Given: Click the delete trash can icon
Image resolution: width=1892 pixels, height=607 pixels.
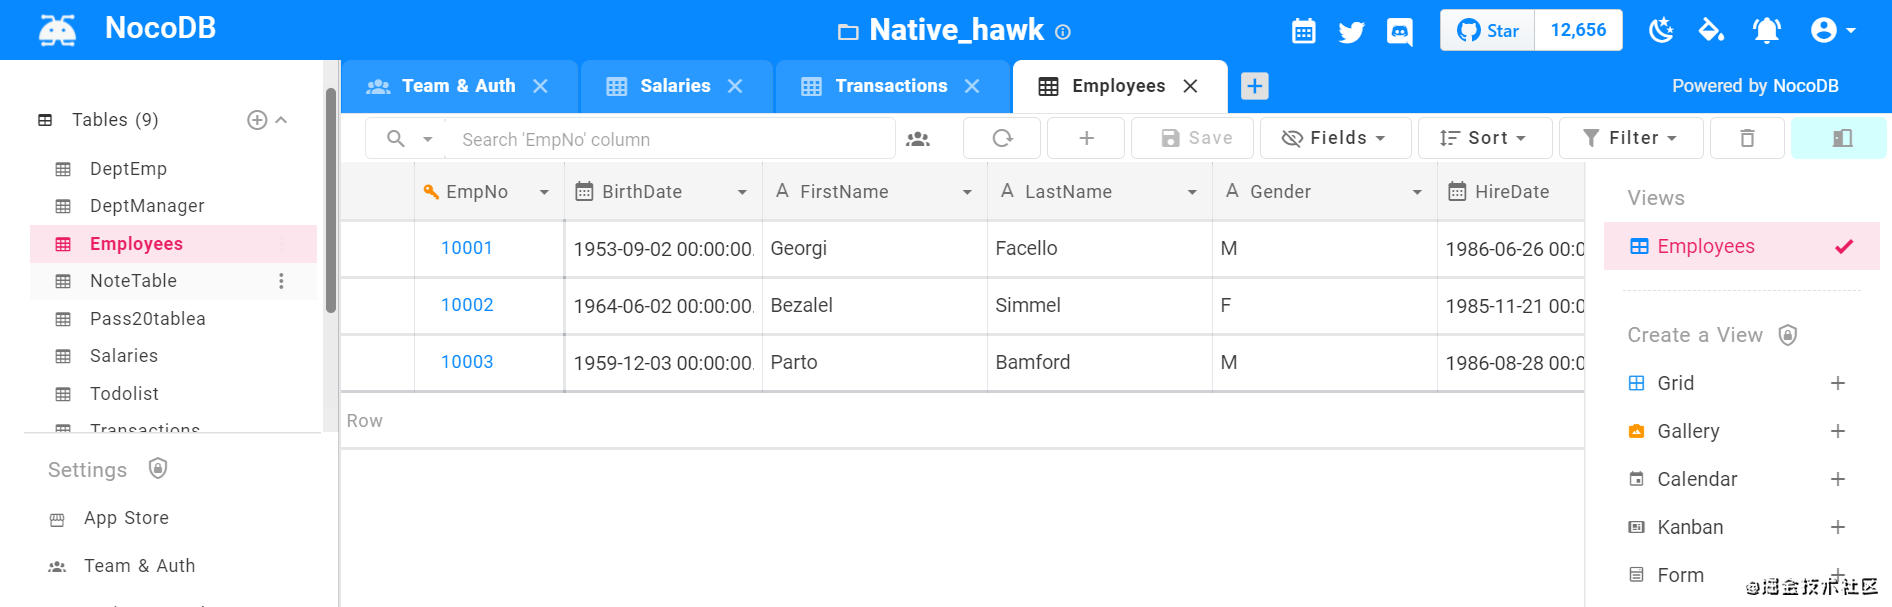Looking at the screenshot, I should [x=1747, y=138].
